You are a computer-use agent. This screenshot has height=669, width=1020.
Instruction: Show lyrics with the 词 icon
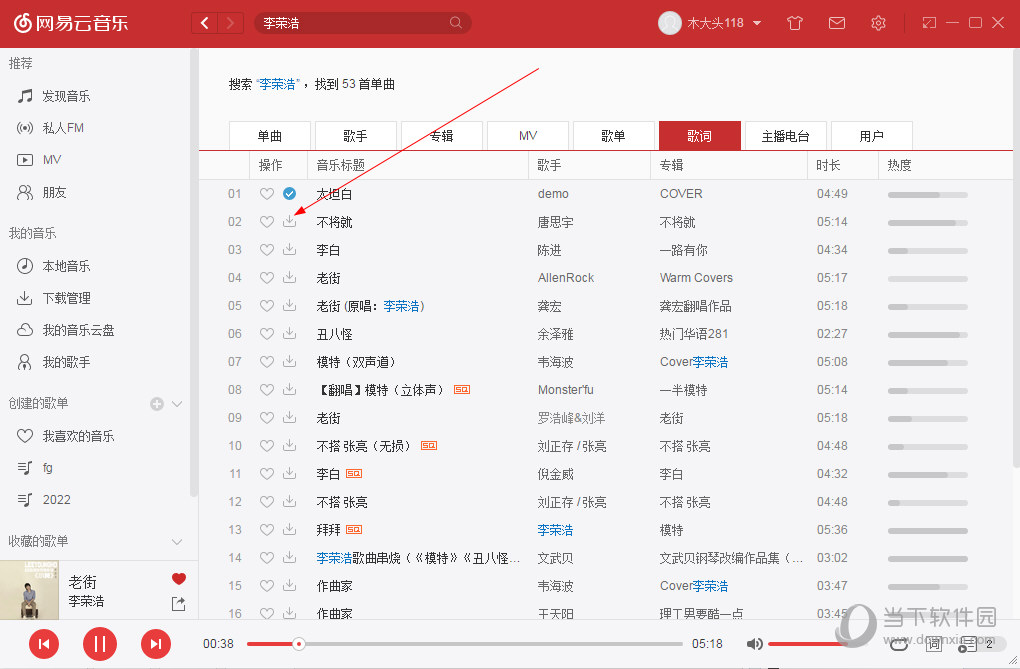[x=934, y=645]
